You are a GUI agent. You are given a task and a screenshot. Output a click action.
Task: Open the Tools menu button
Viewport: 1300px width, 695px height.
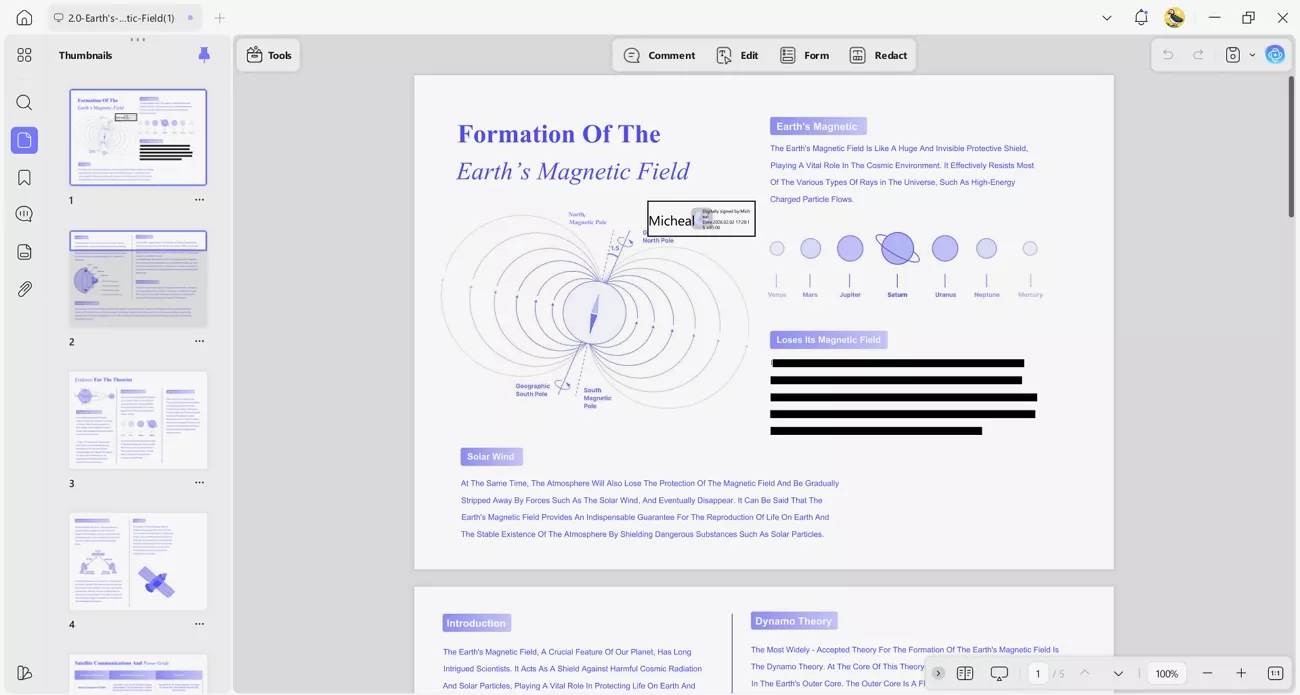pyautogui.click(x=268, y=55)
